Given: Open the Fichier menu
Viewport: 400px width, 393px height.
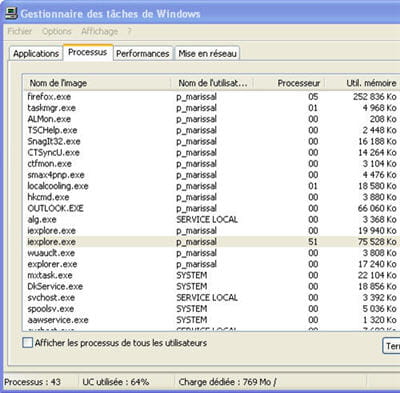Looking at the screenshot, I should [x=20, y=31].
